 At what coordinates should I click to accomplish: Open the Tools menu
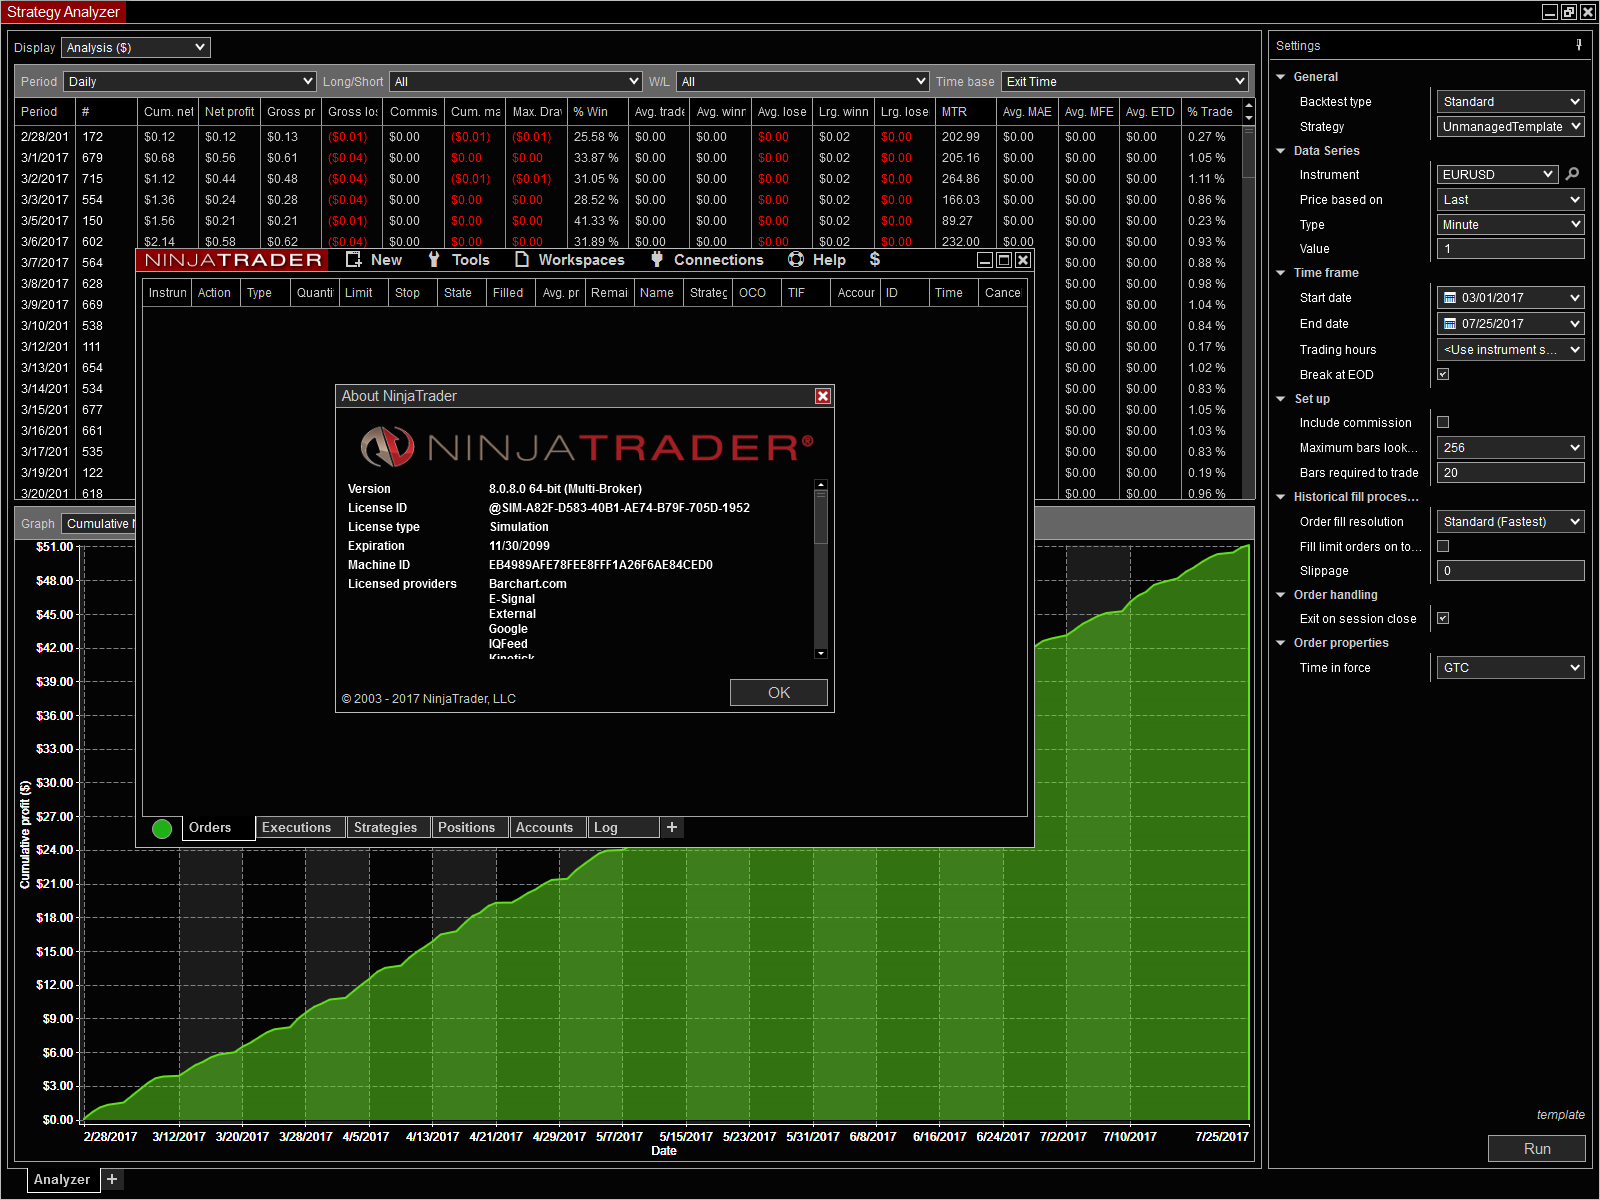(x=459, y=260)
